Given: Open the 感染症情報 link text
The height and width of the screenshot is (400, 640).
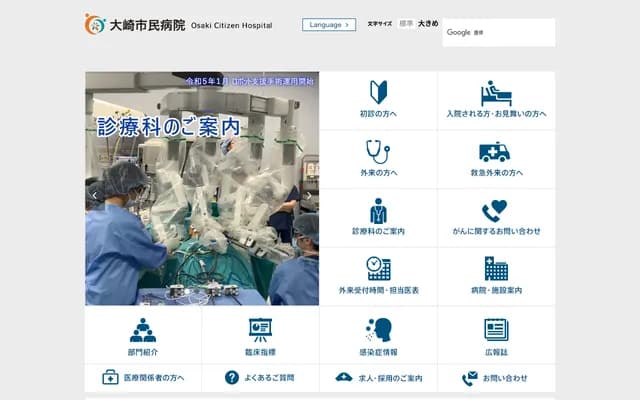Looking at the screenshot, I should 378,352.
